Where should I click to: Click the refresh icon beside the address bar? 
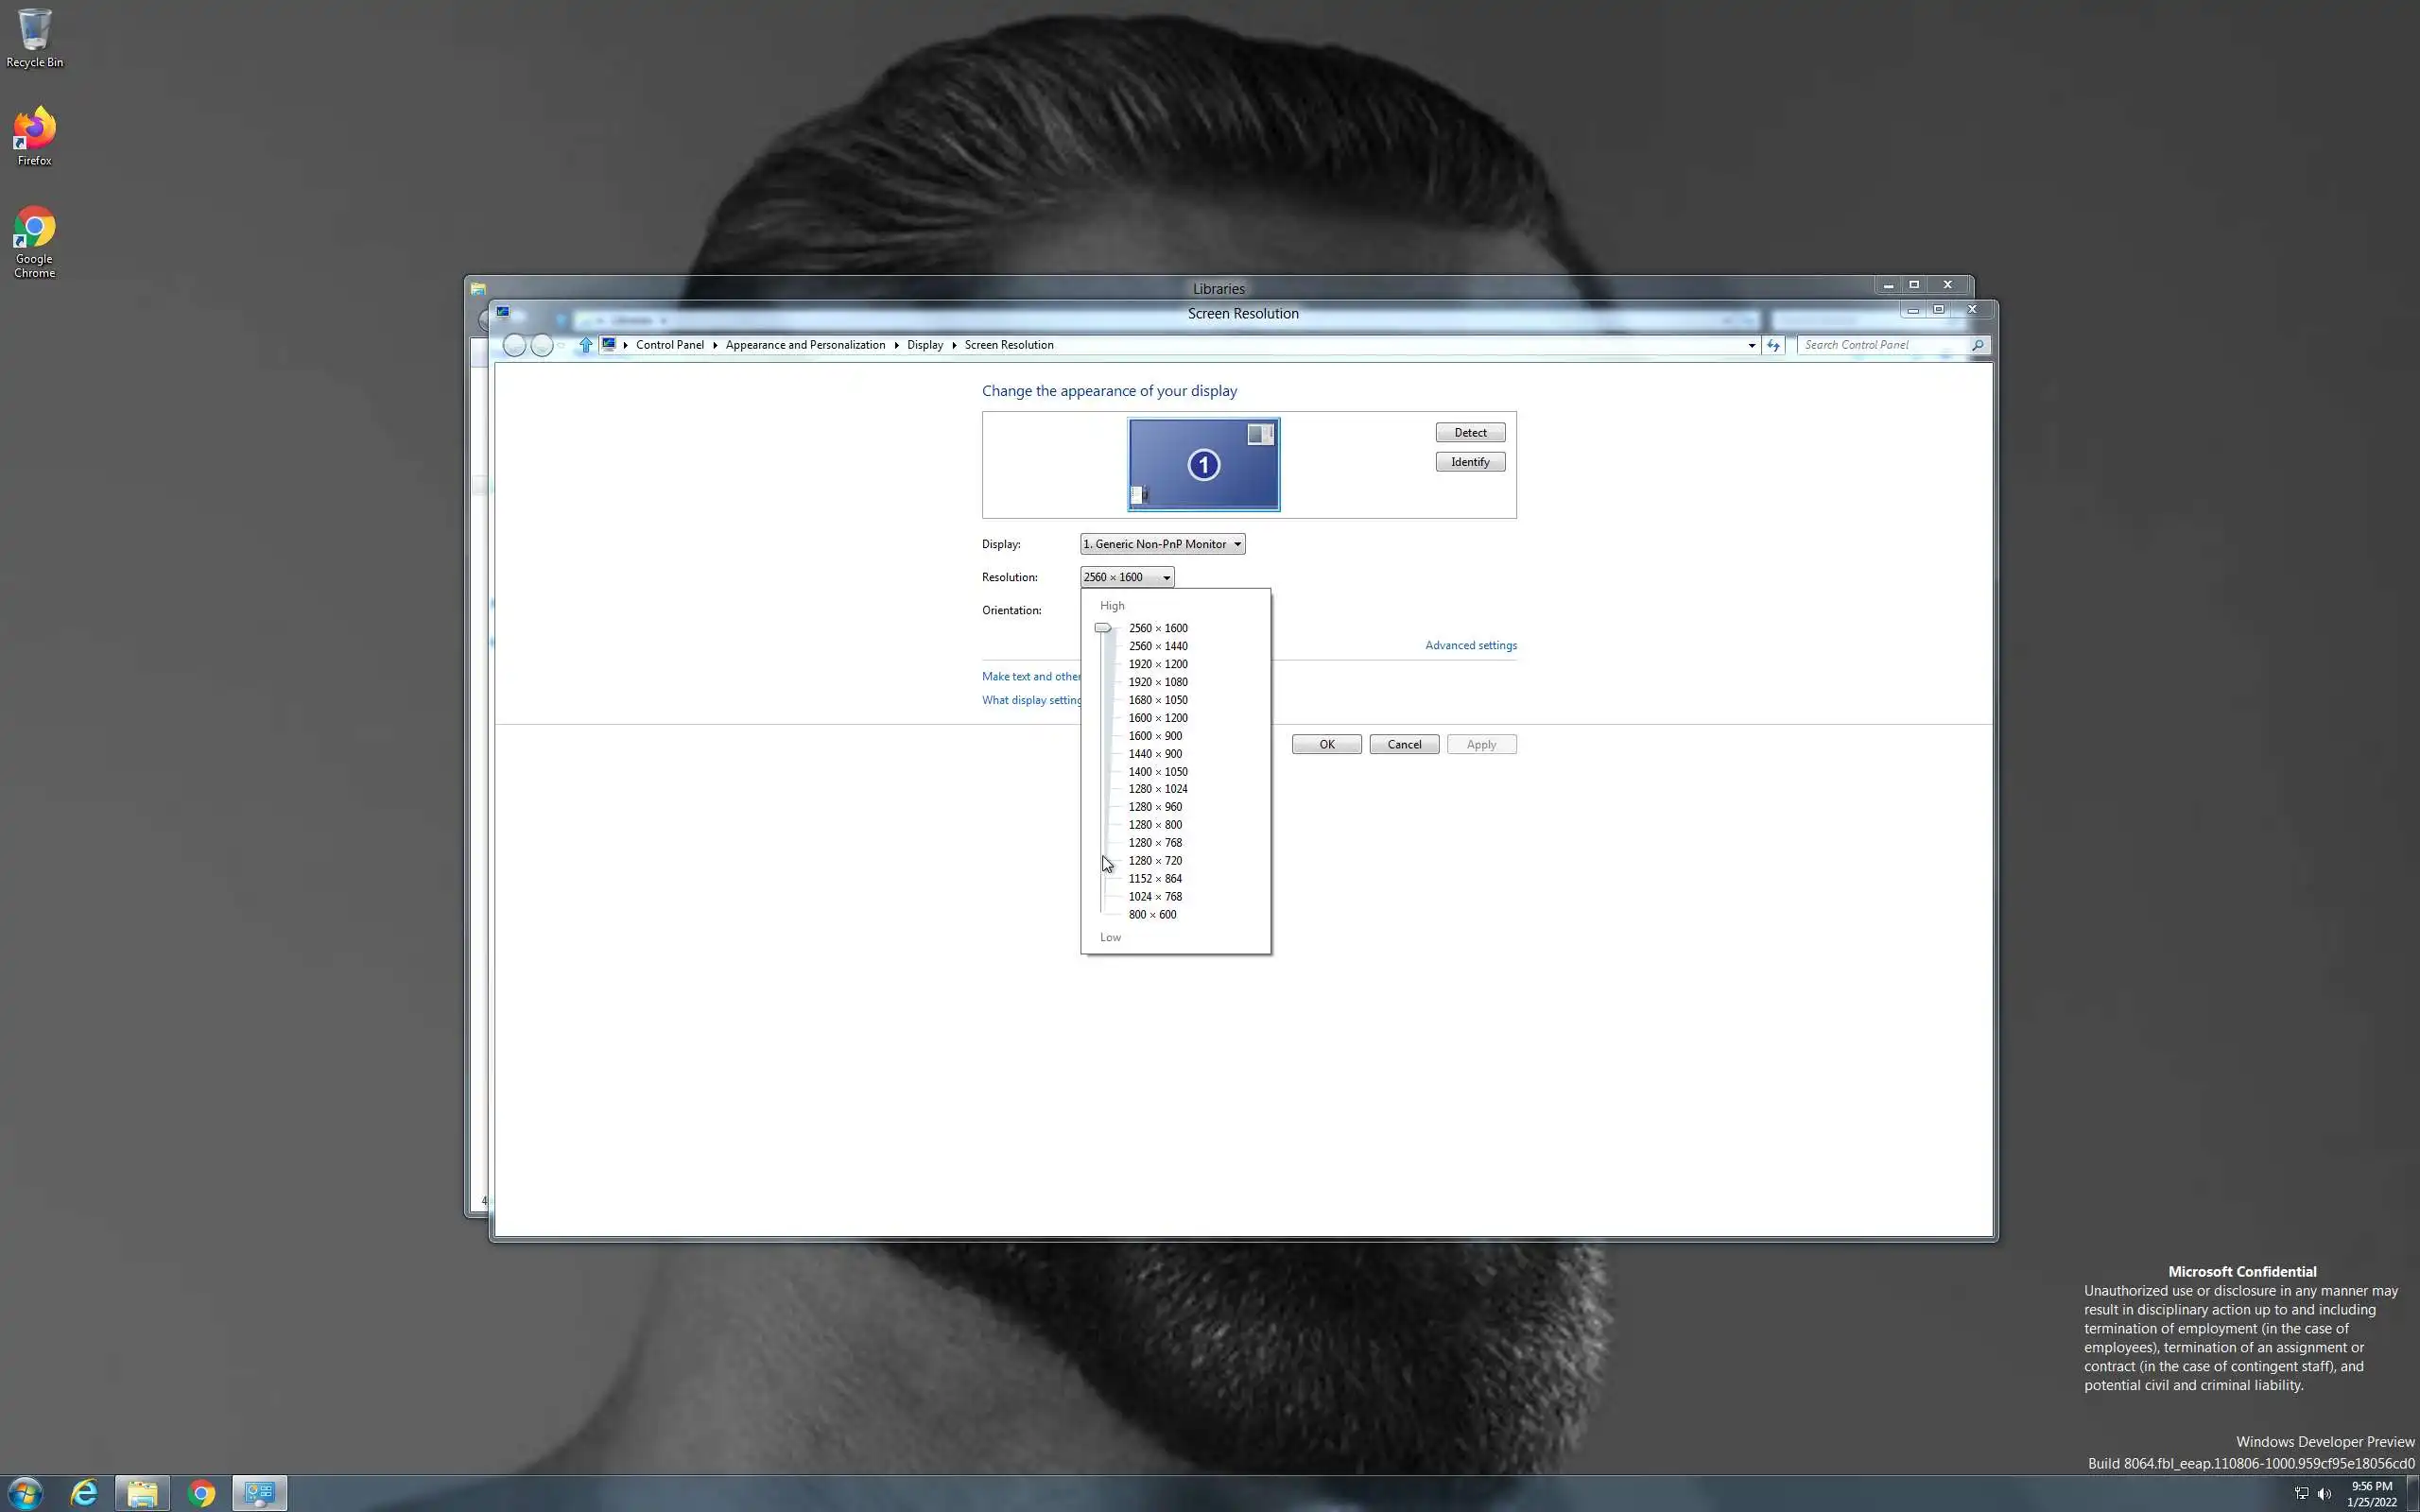click(x=1773, y=345)
